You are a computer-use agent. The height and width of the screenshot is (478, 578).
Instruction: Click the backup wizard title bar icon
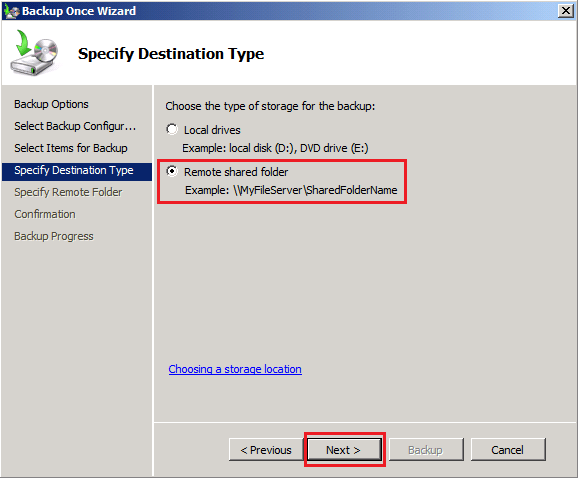[11, 11]
